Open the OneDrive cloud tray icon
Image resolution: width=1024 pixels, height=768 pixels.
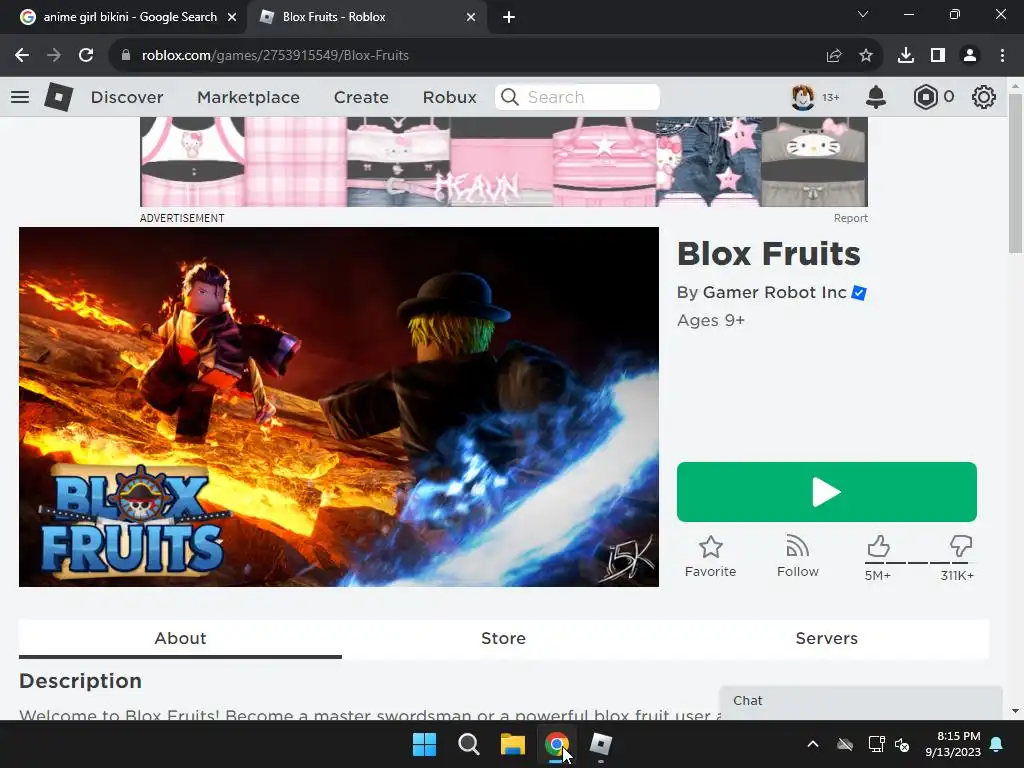845,744
